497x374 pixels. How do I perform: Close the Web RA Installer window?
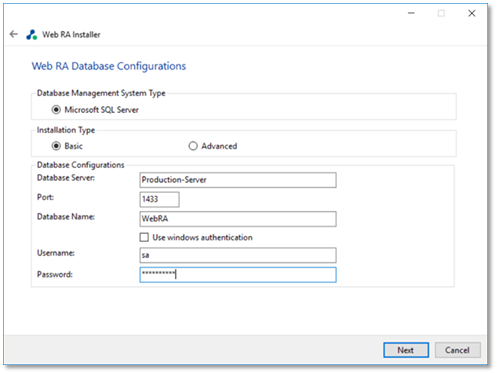472,13
